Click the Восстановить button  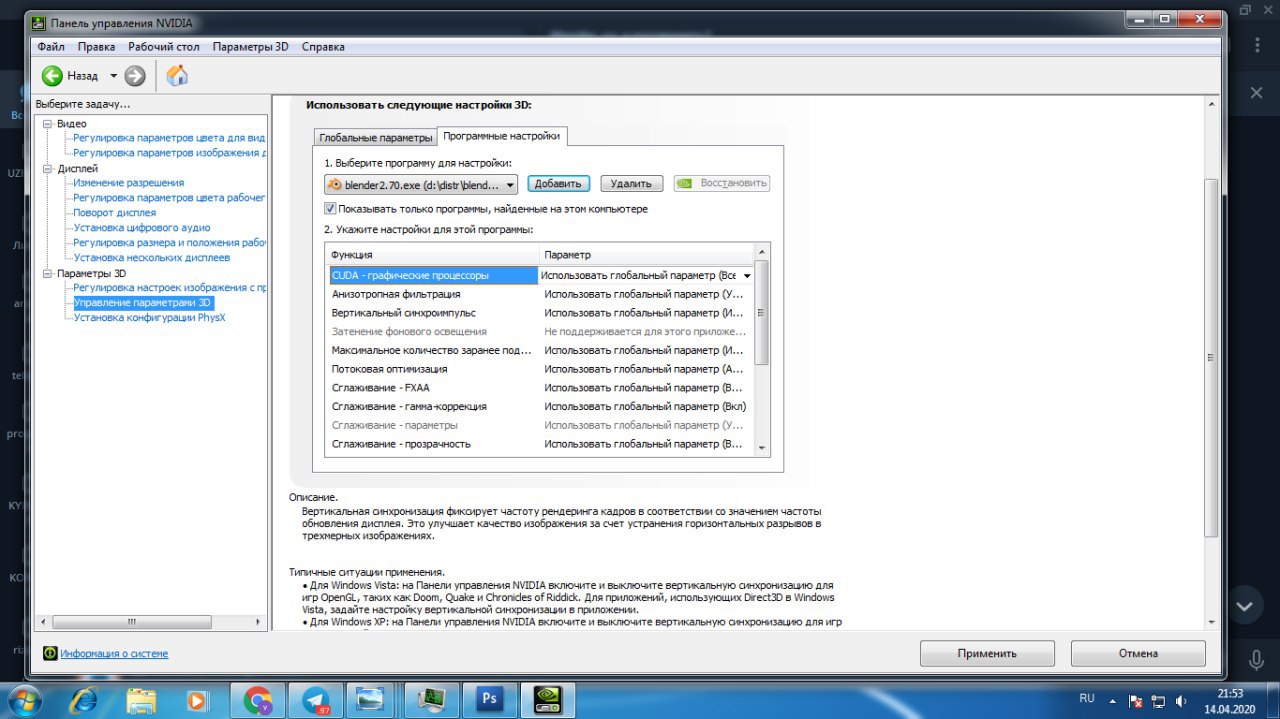click(x=722, y=184)
